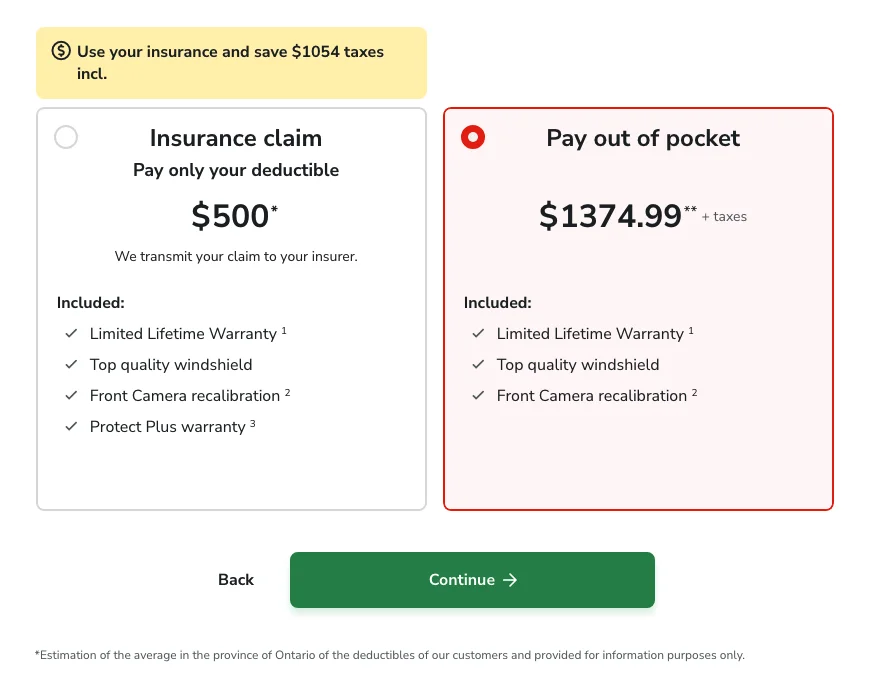The image size is (896, 682).
Task: Click the arrow icon on Continue button
Action: pos(510,580)
